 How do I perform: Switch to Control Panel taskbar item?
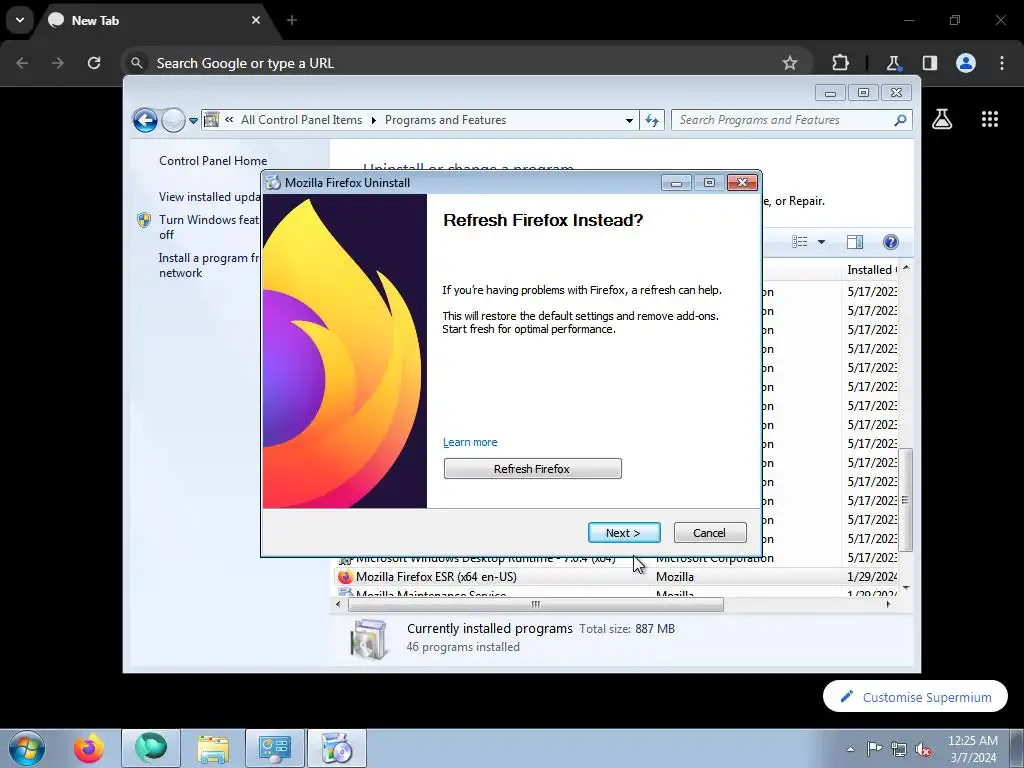[275, 748]
